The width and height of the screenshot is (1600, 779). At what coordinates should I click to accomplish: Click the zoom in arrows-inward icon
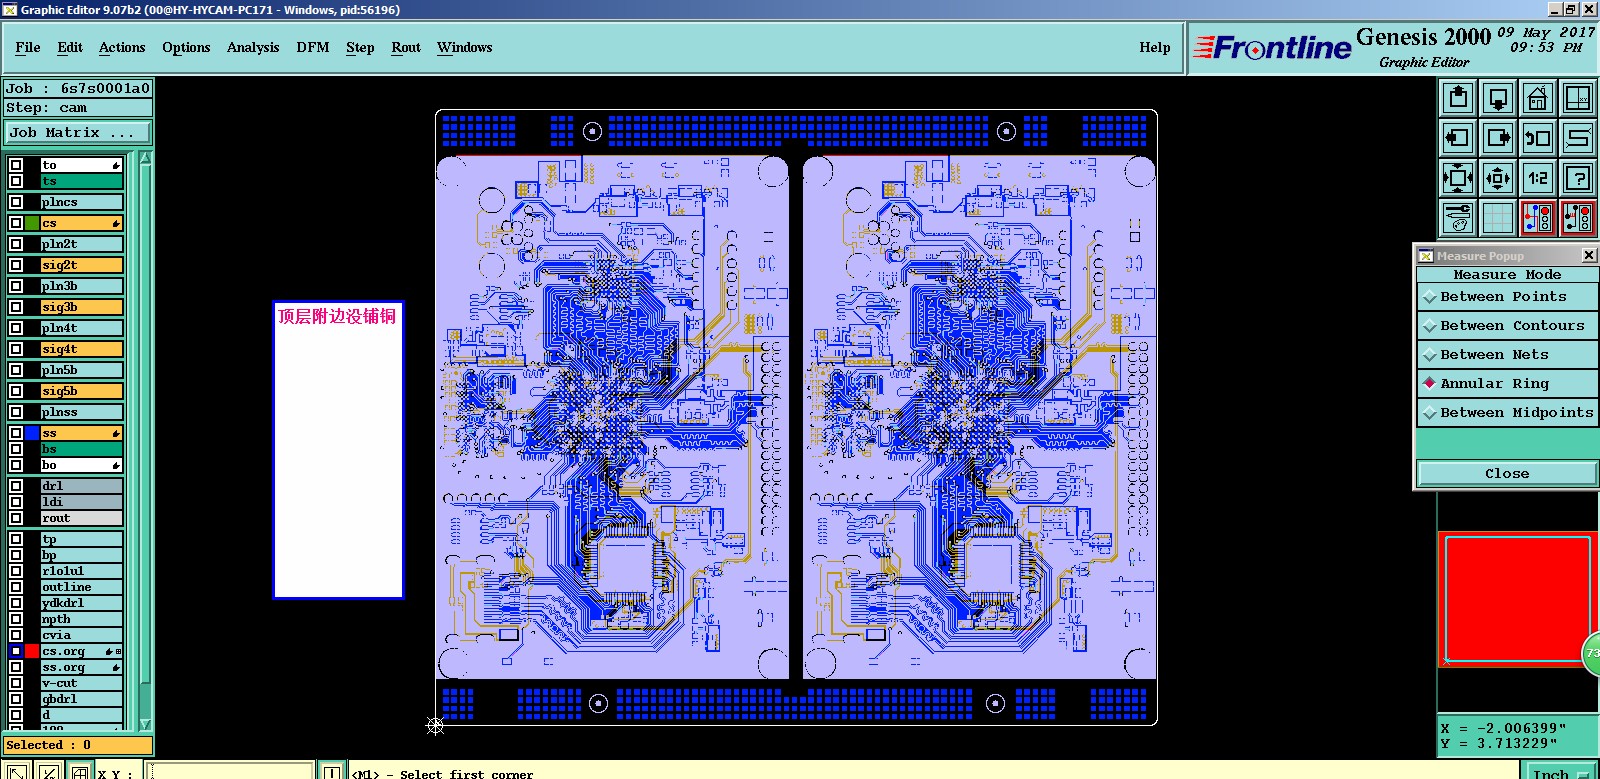pos(1458,178)
